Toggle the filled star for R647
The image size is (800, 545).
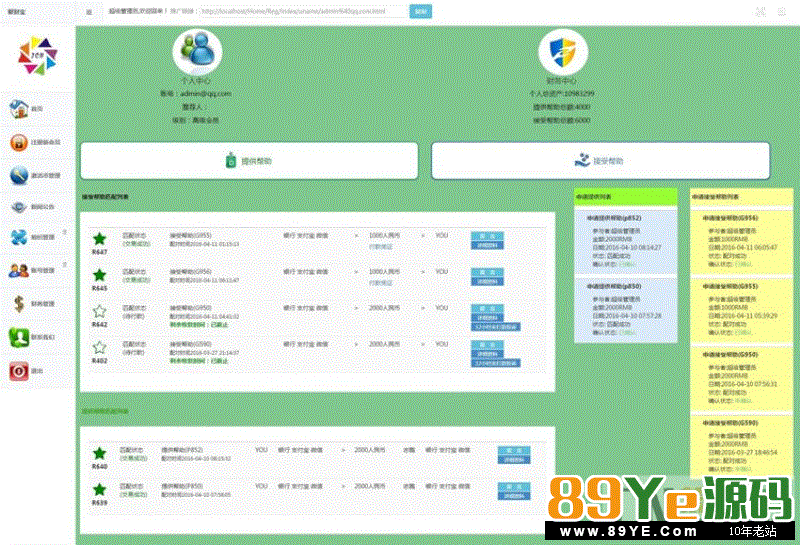99,239
